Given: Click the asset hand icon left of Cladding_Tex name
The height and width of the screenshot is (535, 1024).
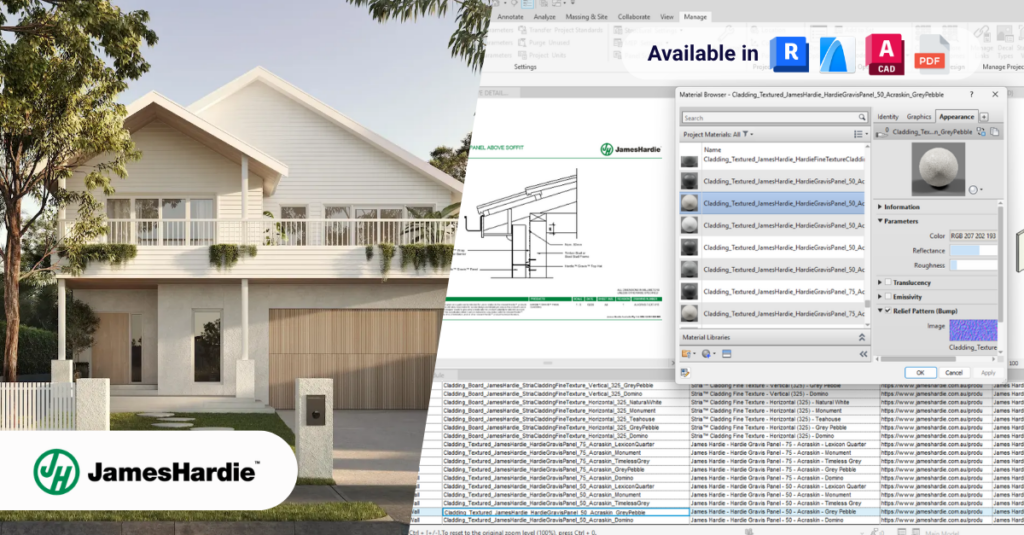Looking at the screenshot, I should pos(882,132).
